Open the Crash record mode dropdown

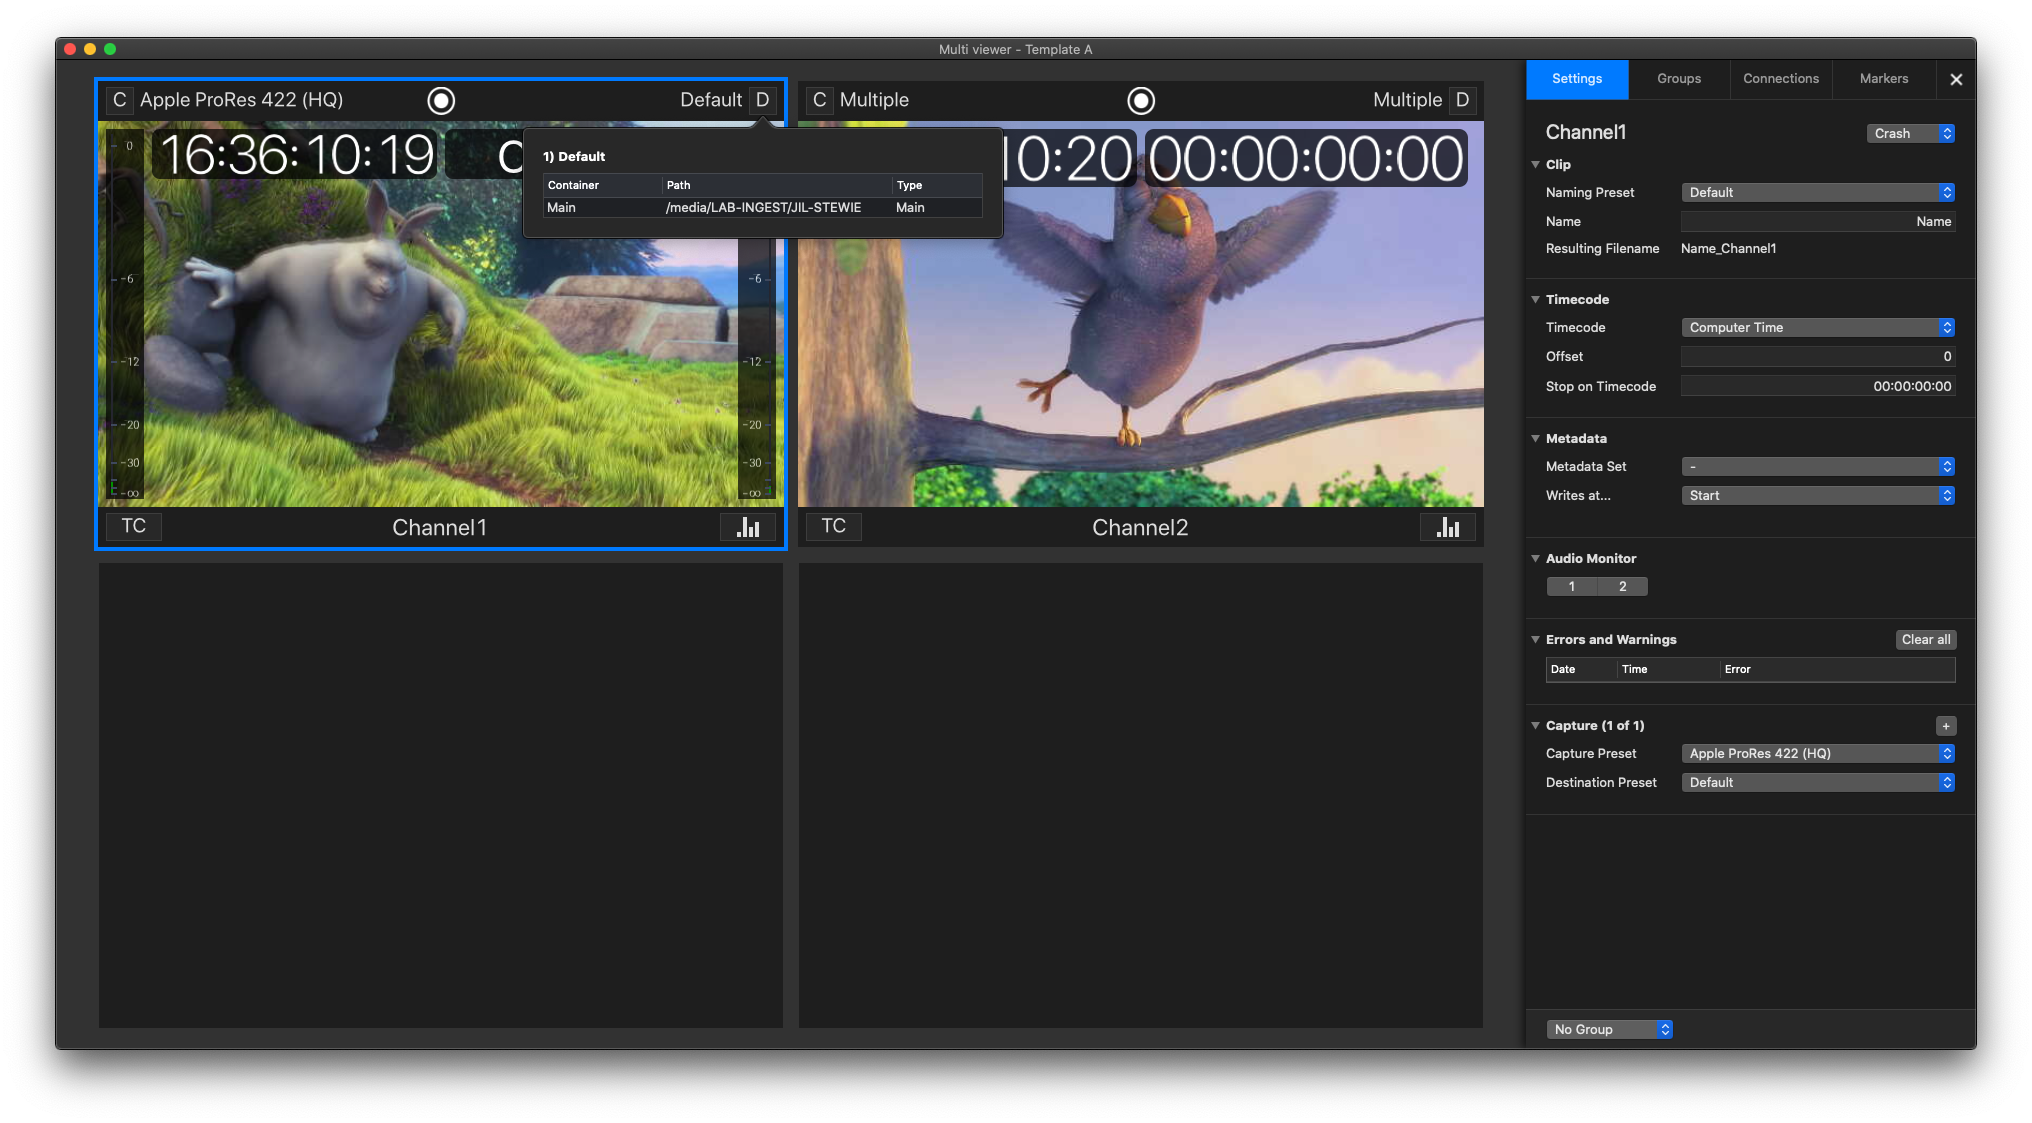pos(1910,133)
